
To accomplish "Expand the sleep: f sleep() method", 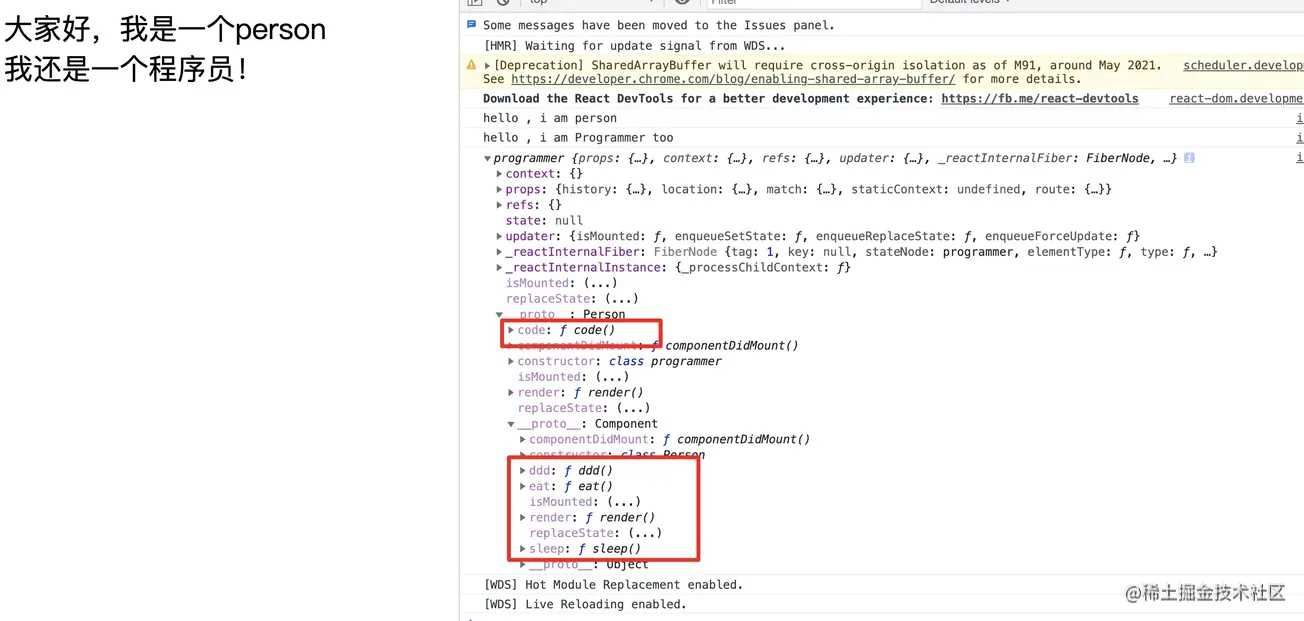I will (522, 549).
